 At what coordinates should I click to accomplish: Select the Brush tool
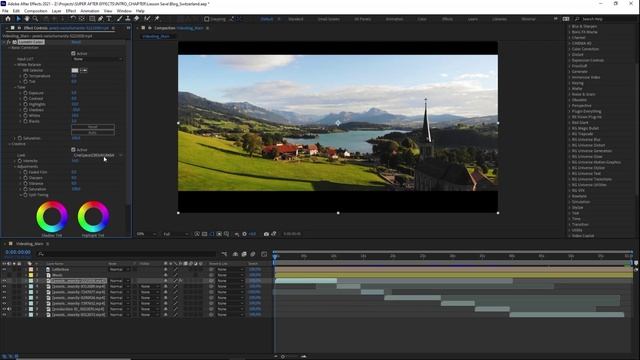pyautogui.click(x=120, y=19)
